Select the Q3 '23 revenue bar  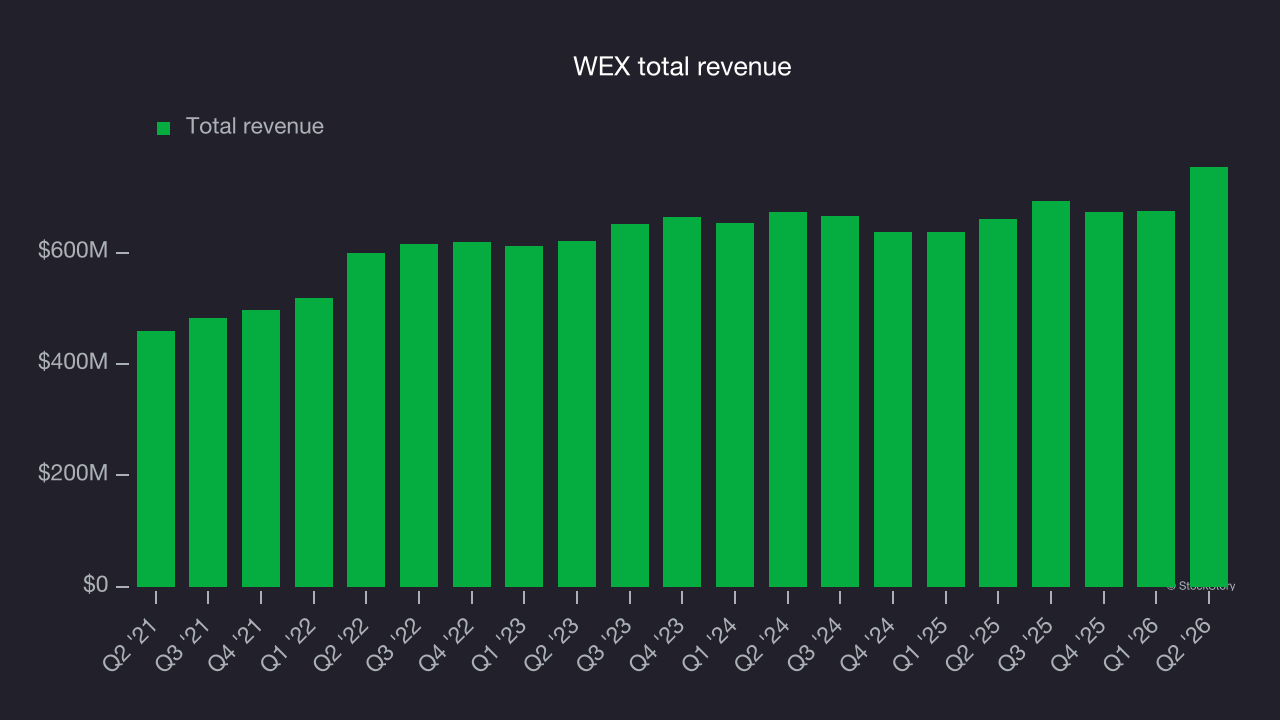tap(630, 405)
